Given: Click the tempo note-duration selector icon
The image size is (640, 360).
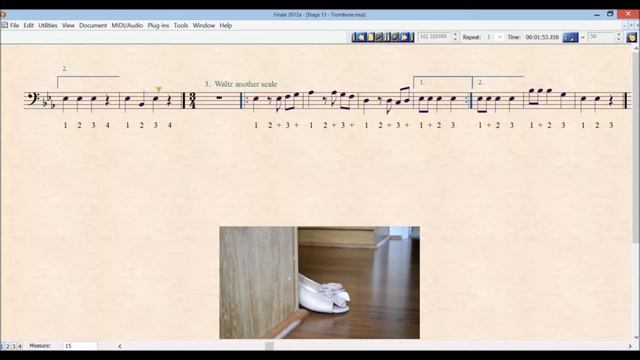Looking at the screenshot, I should tap(571, 37).
